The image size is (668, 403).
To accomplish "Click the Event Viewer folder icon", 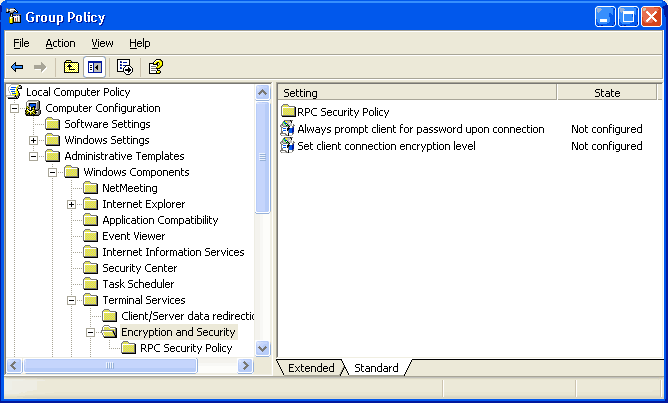I will 90,236.
